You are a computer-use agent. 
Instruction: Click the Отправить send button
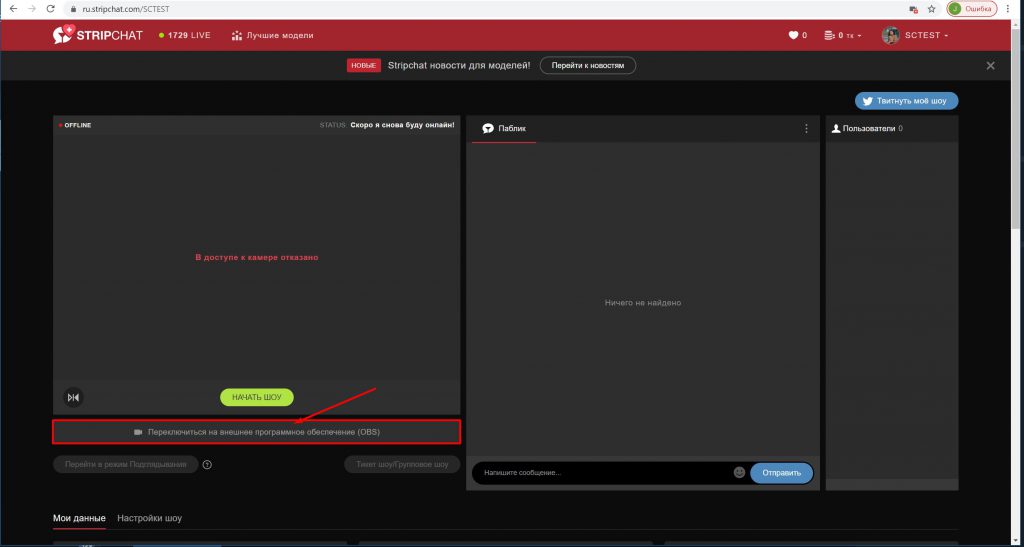[782, 473]
